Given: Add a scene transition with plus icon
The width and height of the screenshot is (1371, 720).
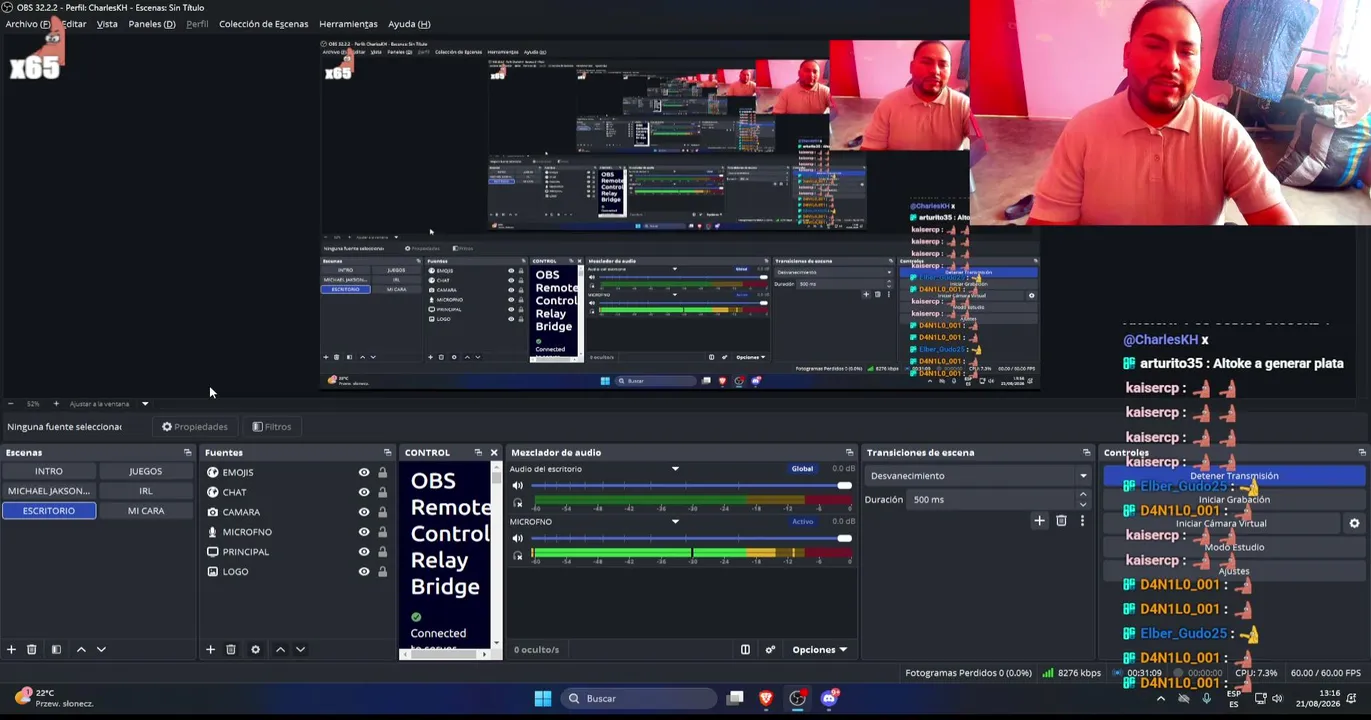Looking at the screenshot, I should point(1039,521).
